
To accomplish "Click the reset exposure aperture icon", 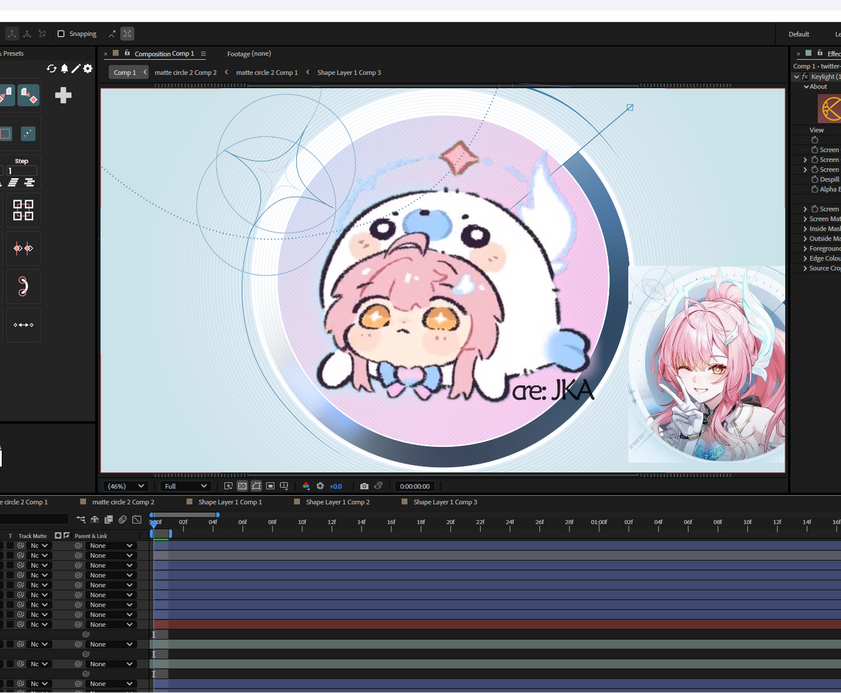I will point(320,486).
